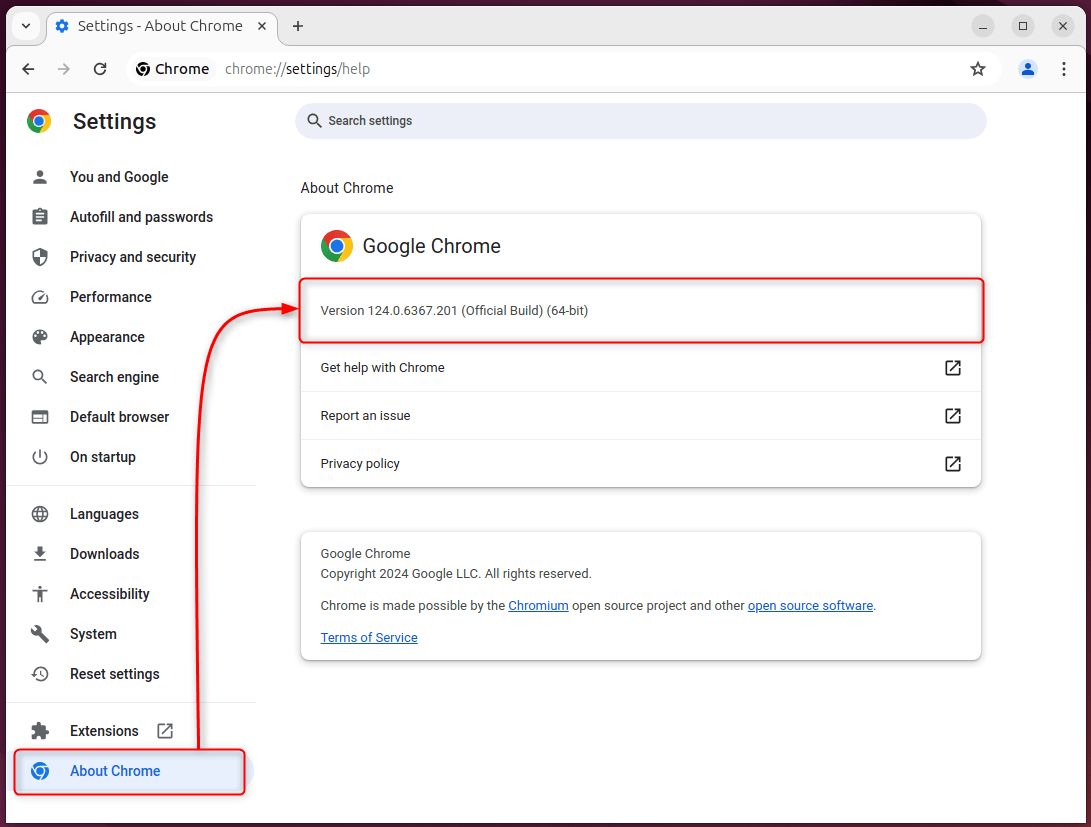Open Downloads settings
This screenshot has height=827, width=1091.
(x=104, y=554)
